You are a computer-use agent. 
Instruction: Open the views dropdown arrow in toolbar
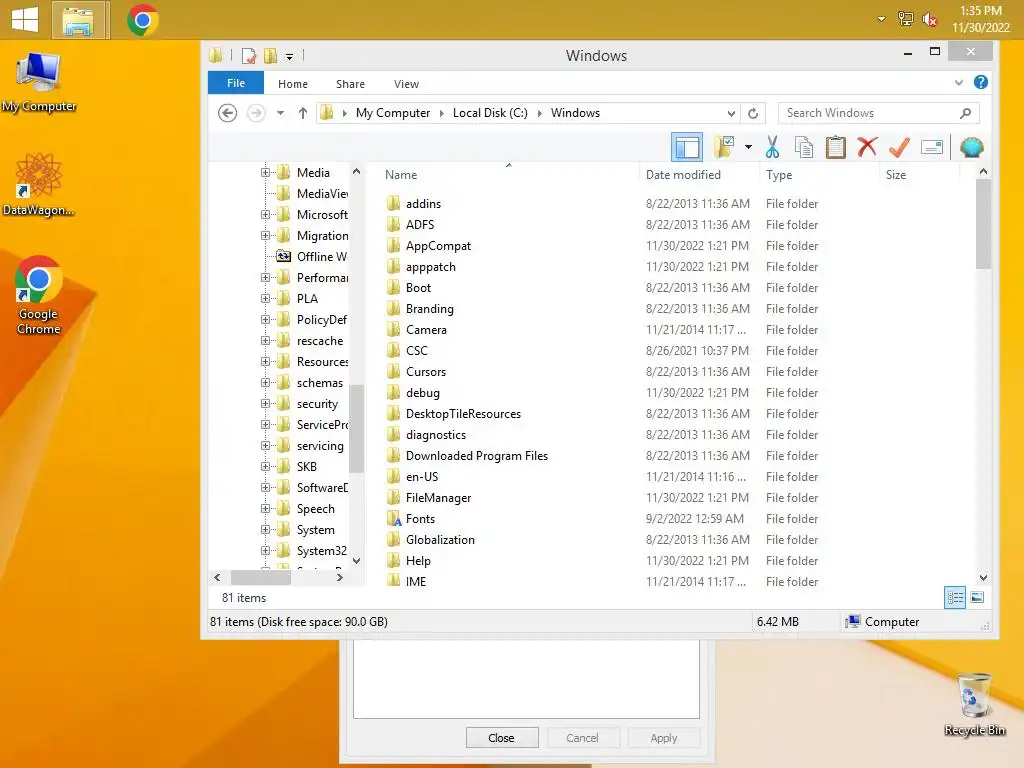click(748, 148)
